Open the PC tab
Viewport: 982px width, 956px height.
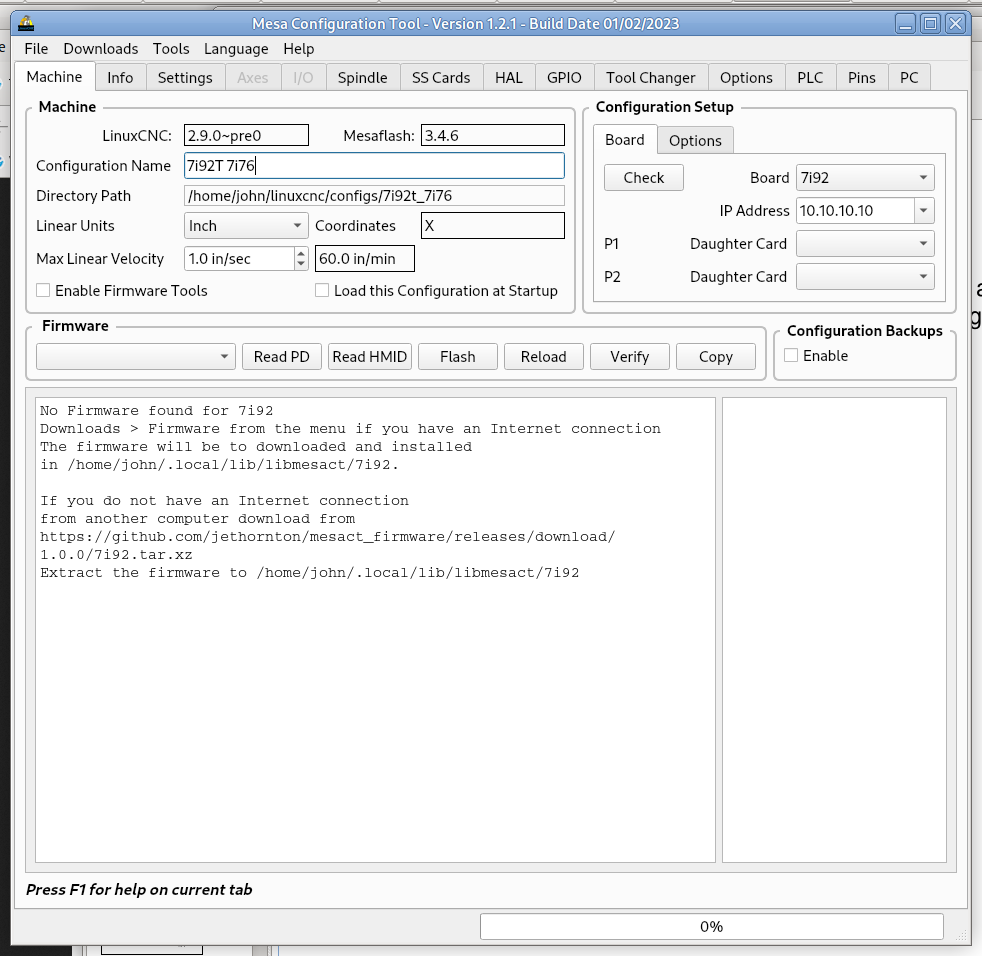(909, 78)
